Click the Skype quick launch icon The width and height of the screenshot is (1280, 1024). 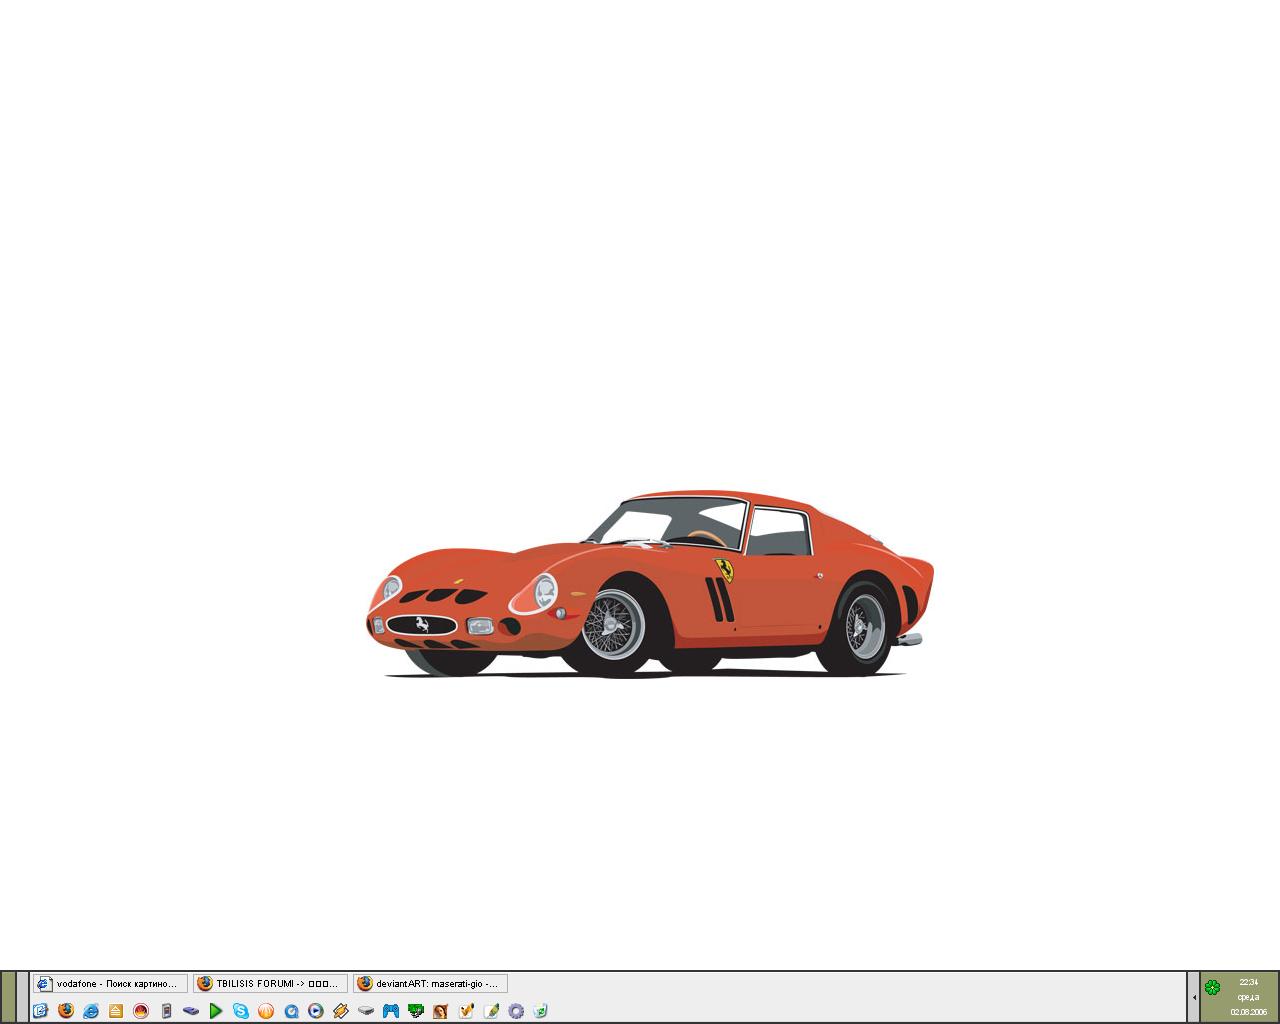241,1011
